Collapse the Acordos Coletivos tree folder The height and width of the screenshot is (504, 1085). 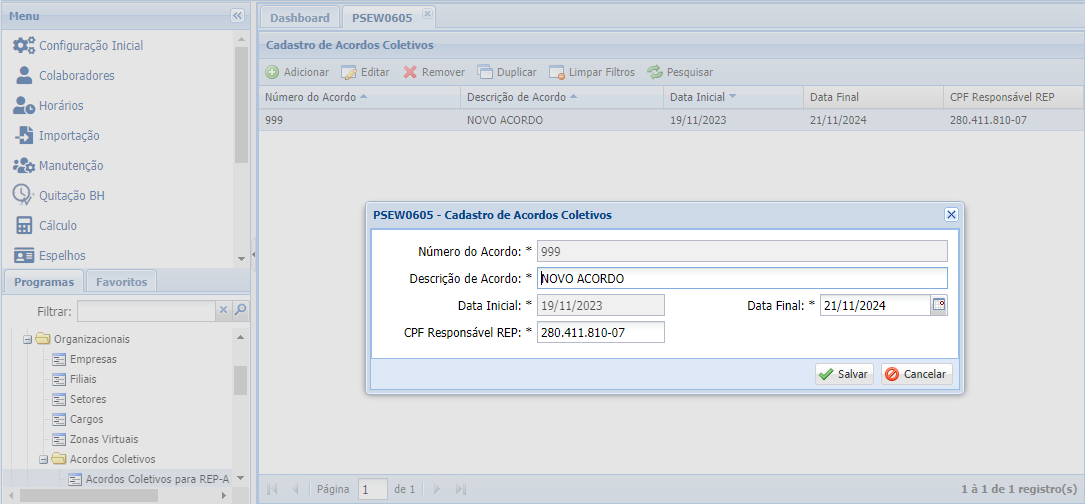pos(44,459)
